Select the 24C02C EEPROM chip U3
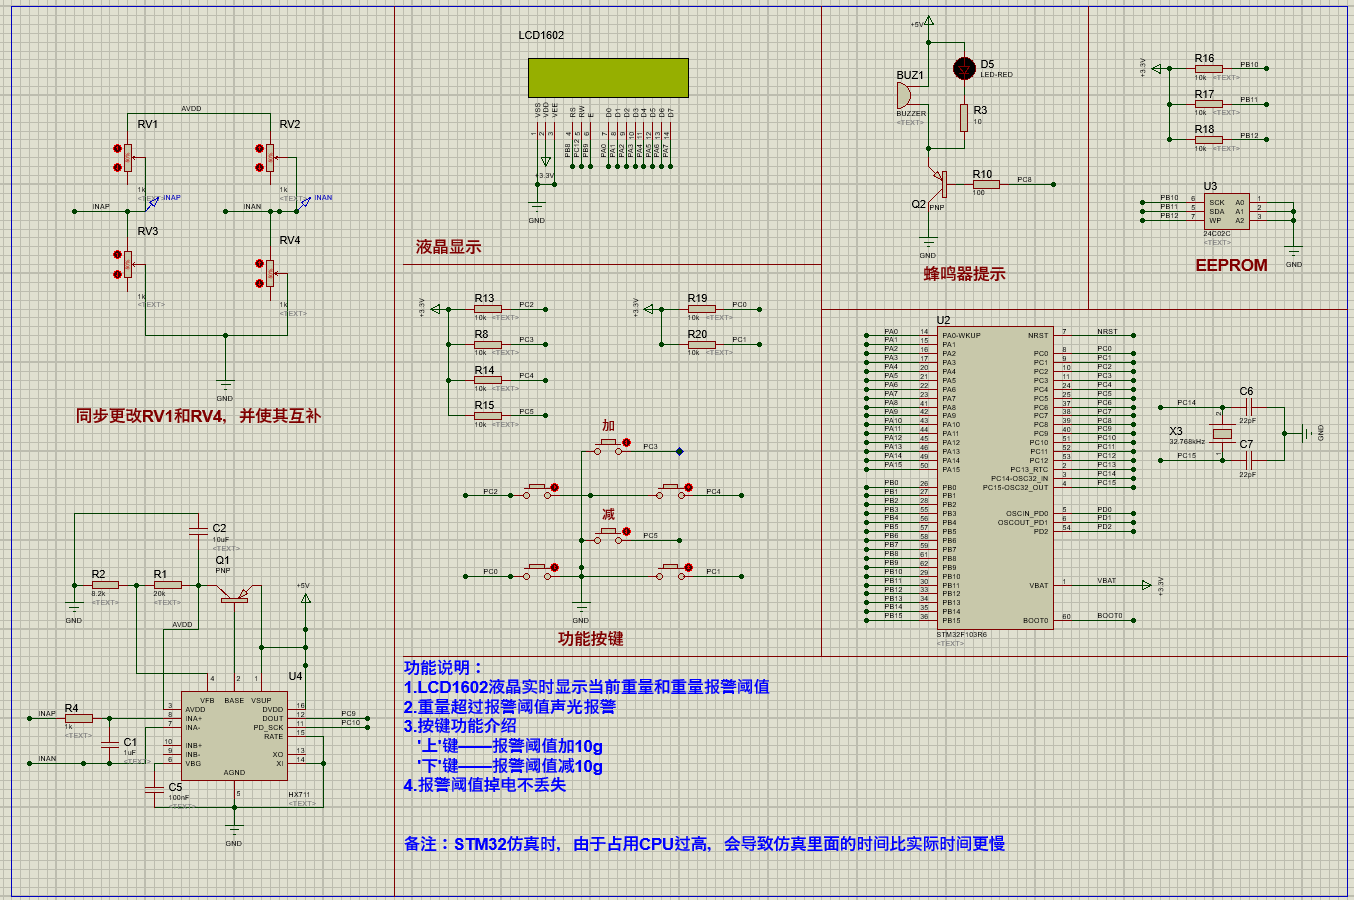The width and height of the screenshot is (1354, 900). pos(1227,210)
